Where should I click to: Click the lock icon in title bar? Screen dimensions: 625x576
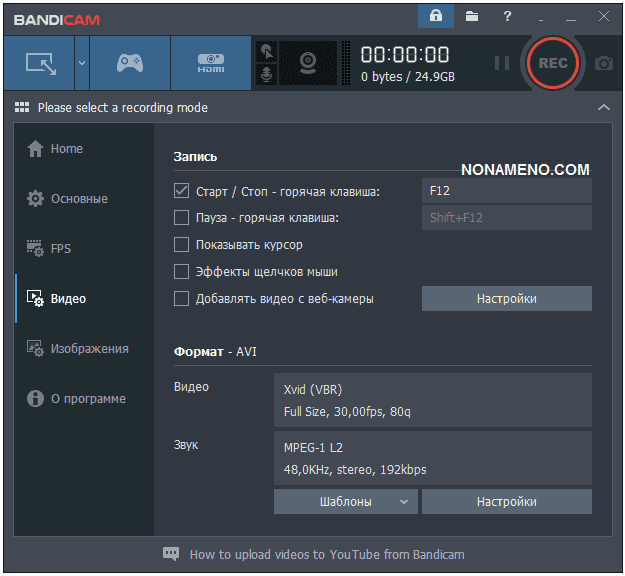436,16
